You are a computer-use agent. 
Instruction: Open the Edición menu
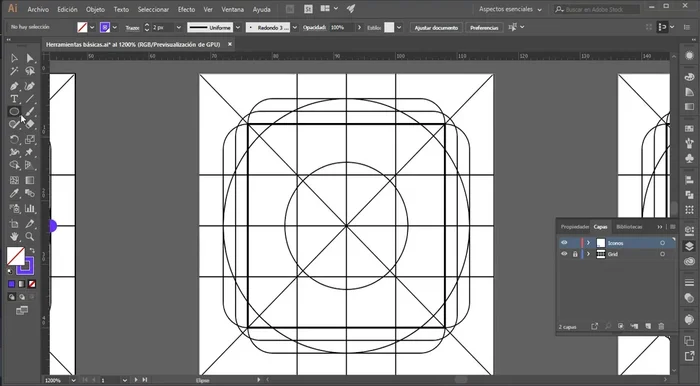click(67, 9)
